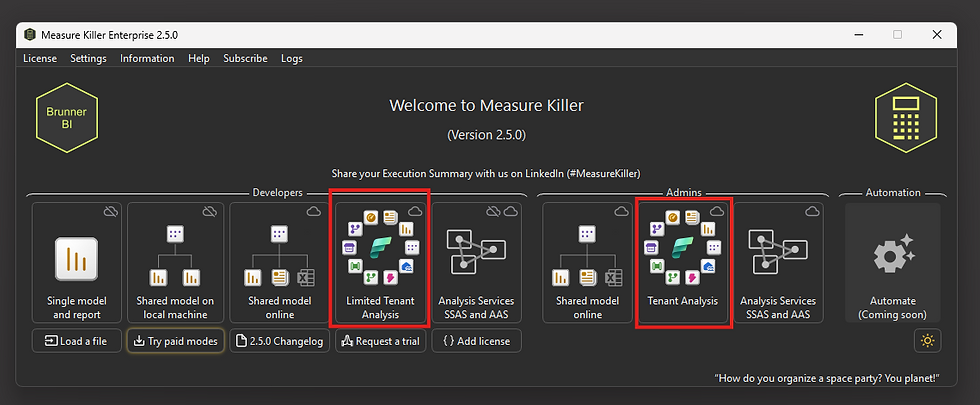Select Shared model on local machine mode
980x405 pixels.
[175, 262]
